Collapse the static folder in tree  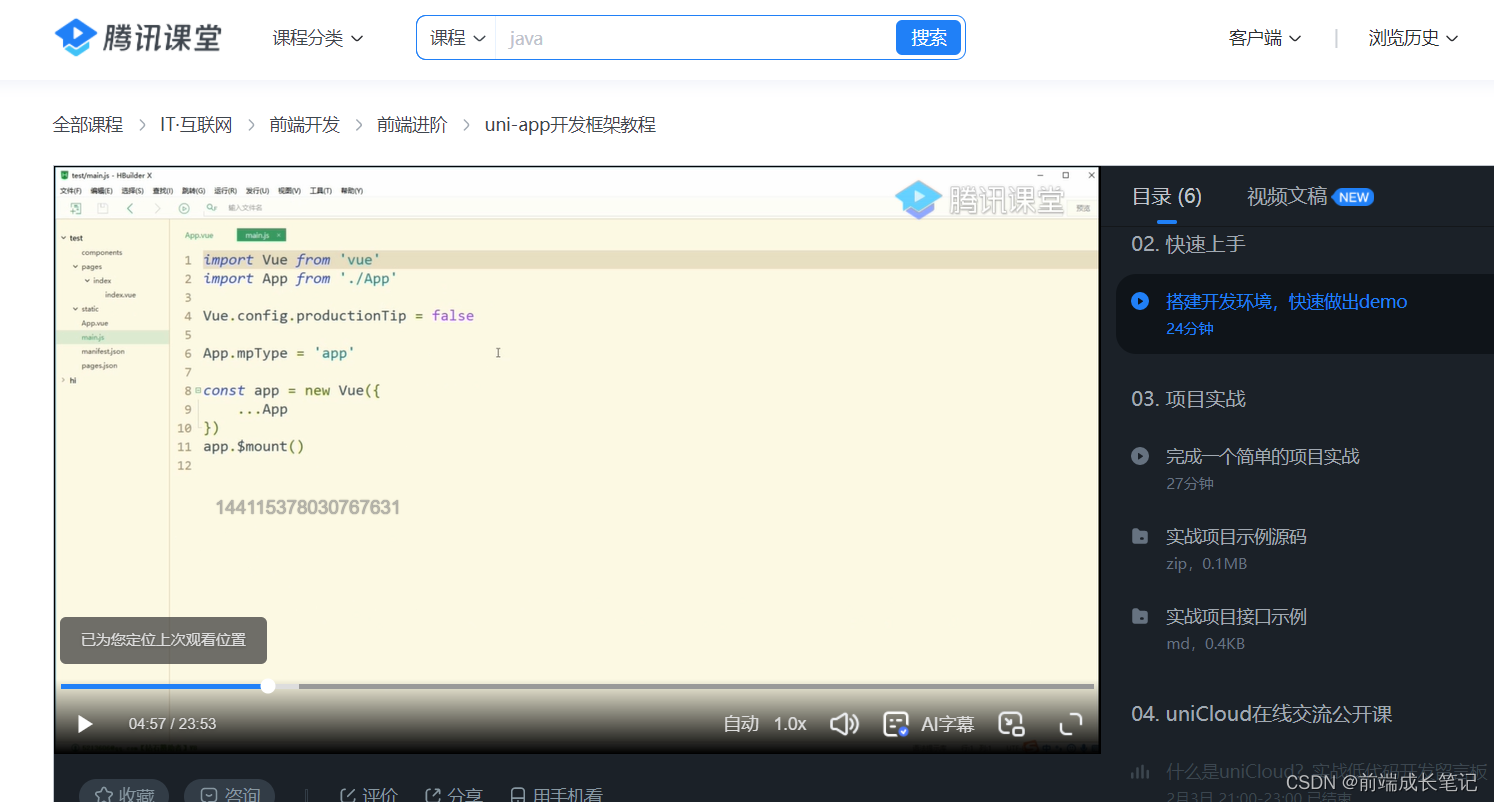tap(74, 309)
